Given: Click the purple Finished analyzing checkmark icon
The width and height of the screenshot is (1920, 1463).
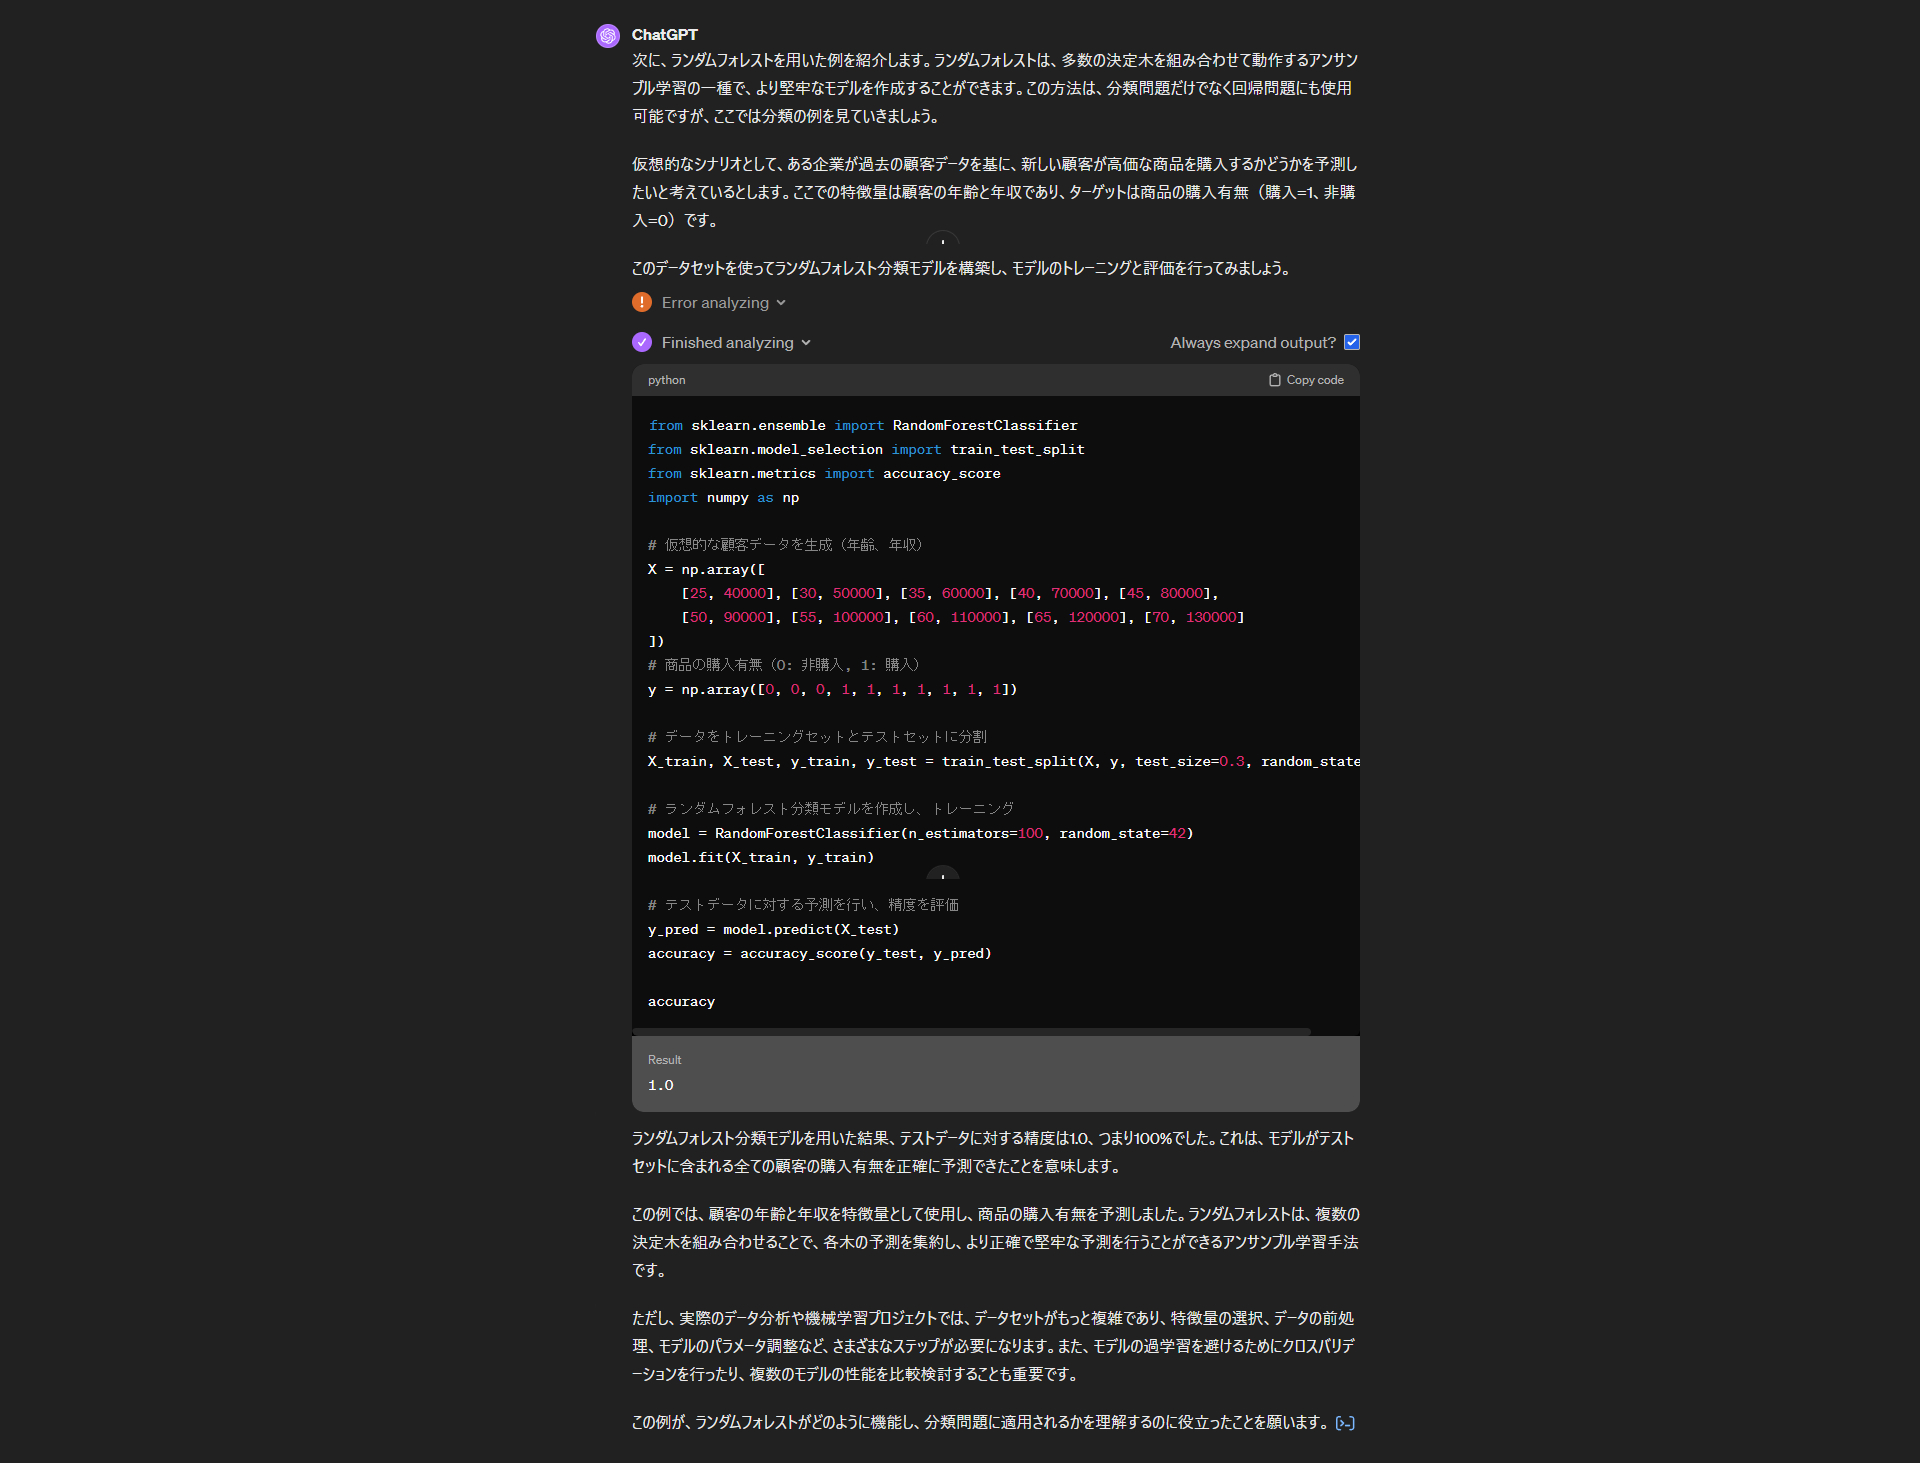Looking at the screenshot, I should pyautogui.click(x=642, y=342).
